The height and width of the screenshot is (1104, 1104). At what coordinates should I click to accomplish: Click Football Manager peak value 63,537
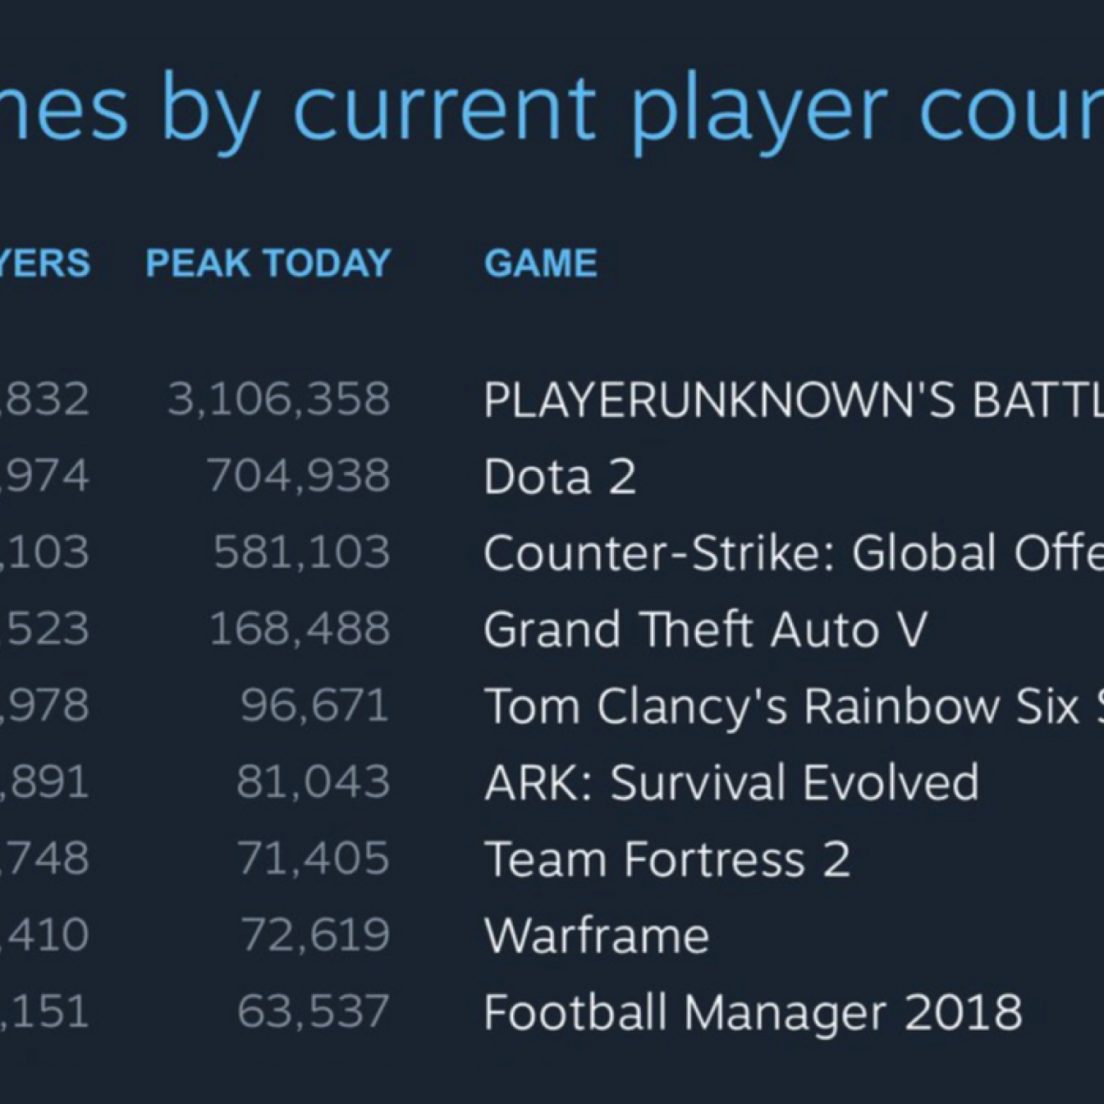[313, 1013]
